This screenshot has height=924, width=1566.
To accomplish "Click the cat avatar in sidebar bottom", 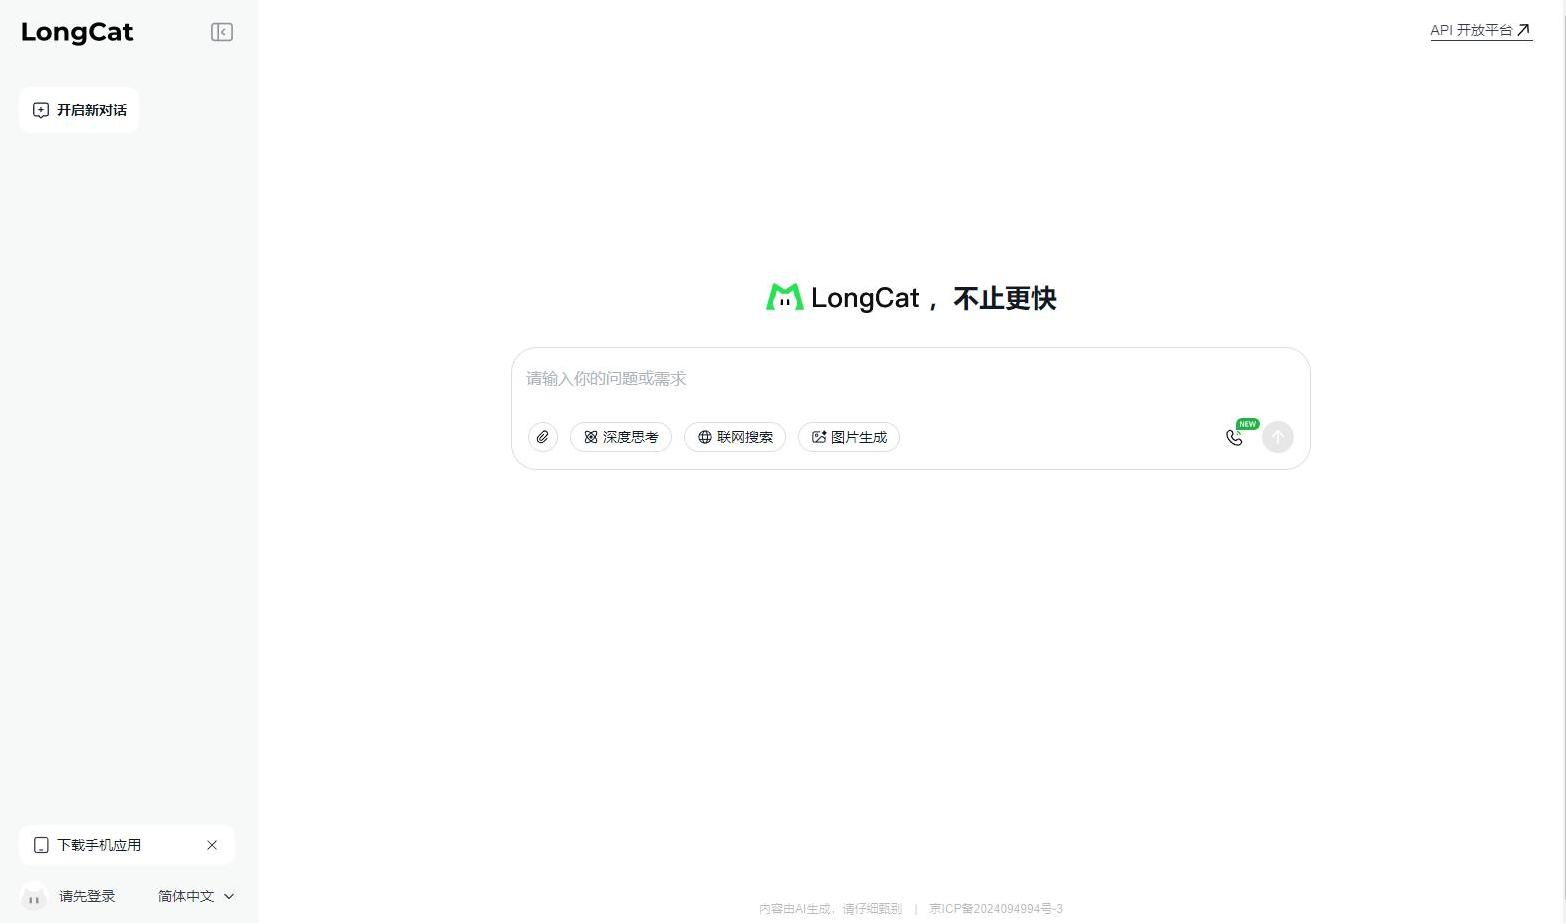I will [34, 897].
